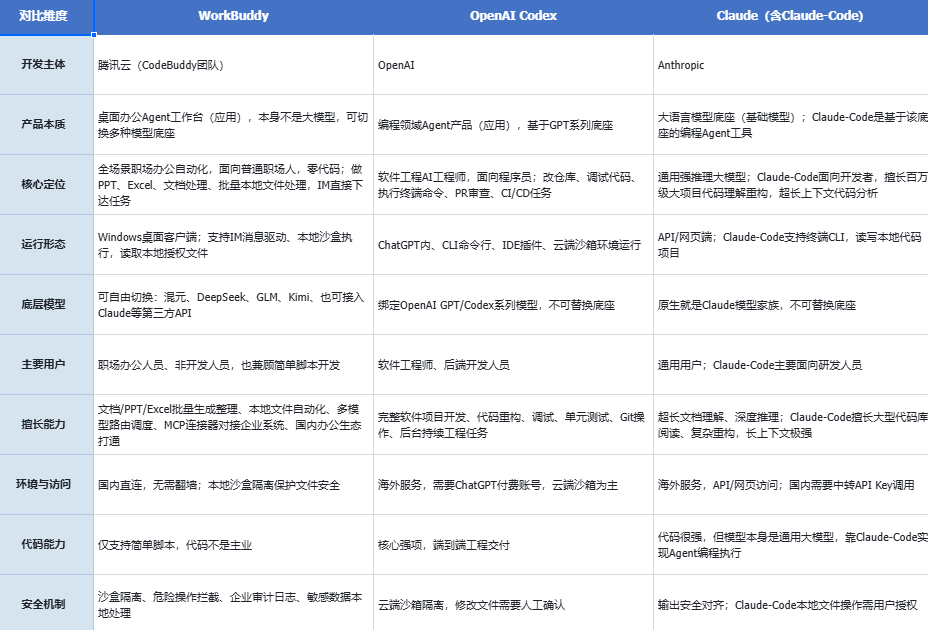Select the cell 腾讯云（CodeBuddy团队）
The image size is (928, 630).
coord(233,65)
